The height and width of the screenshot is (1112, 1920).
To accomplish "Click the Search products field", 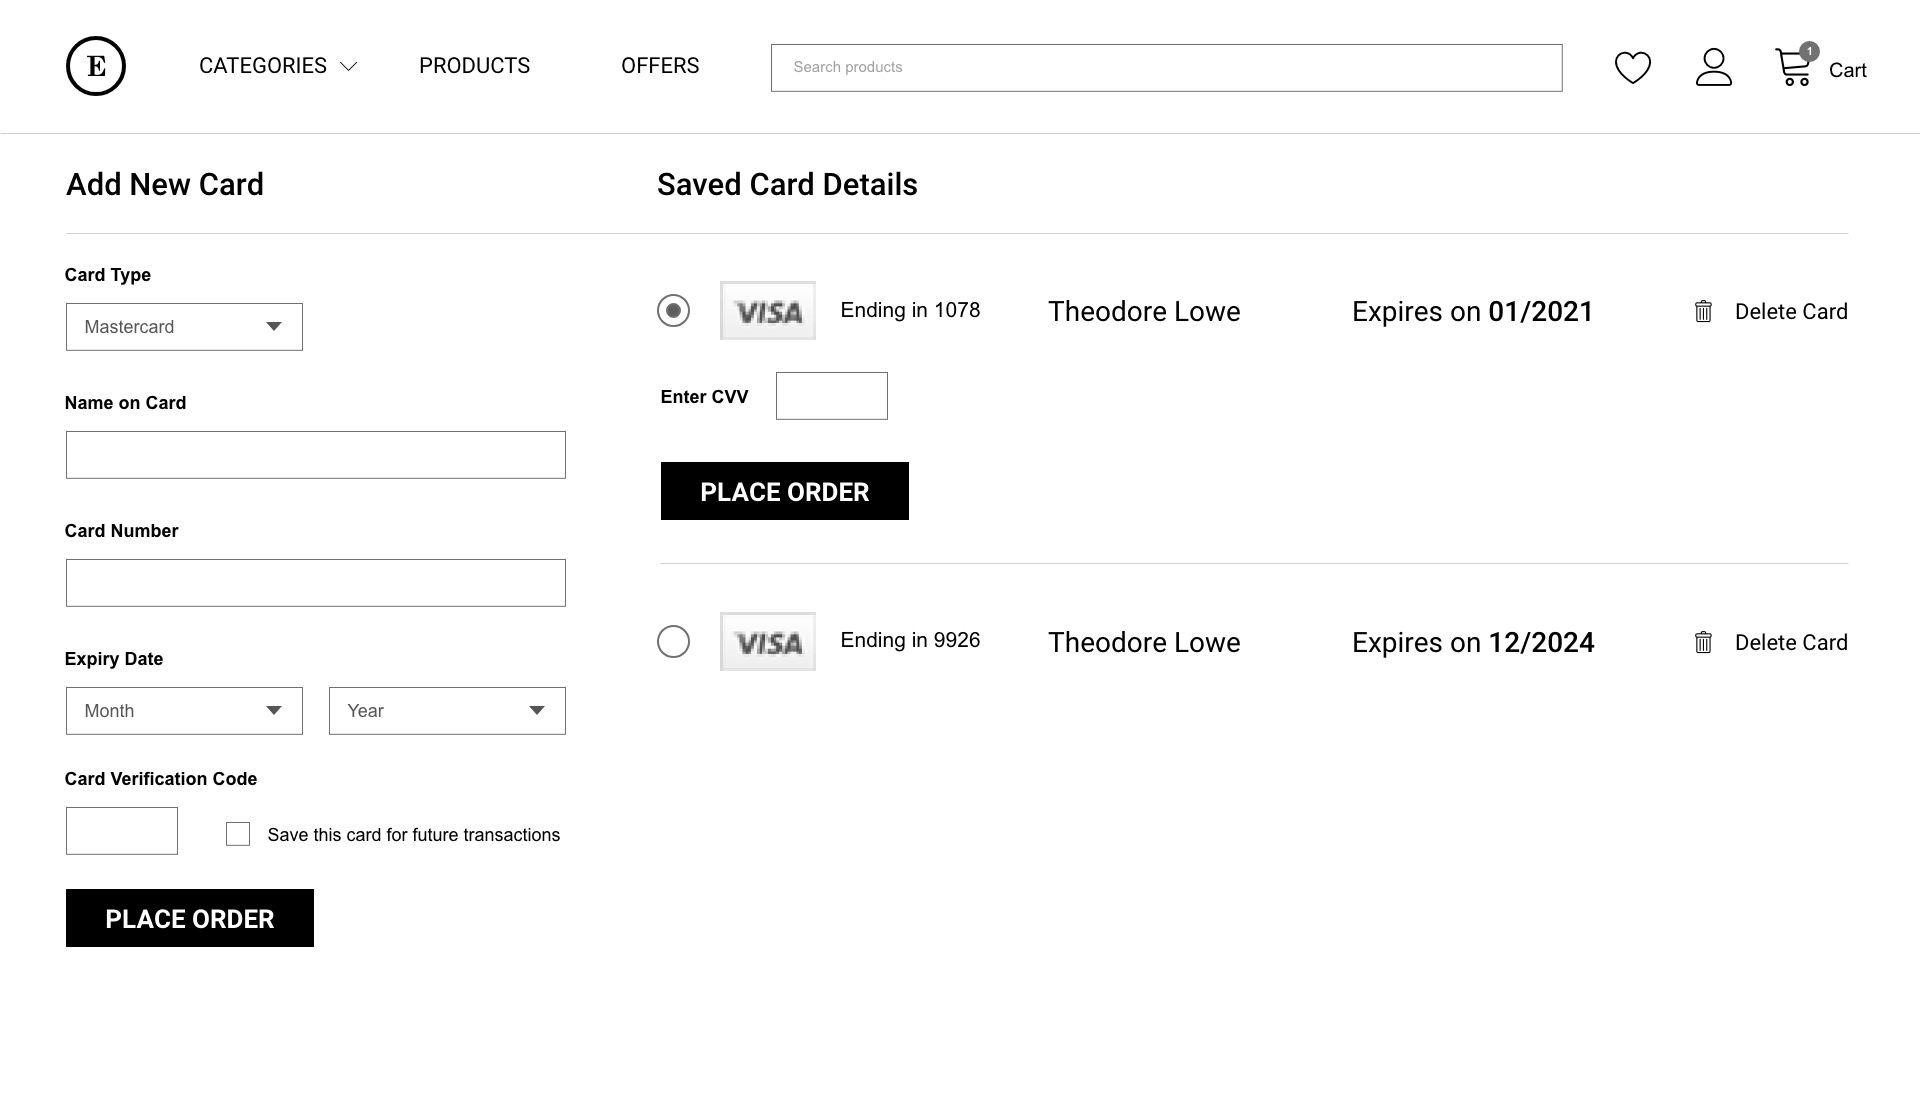I will 1166,68.
